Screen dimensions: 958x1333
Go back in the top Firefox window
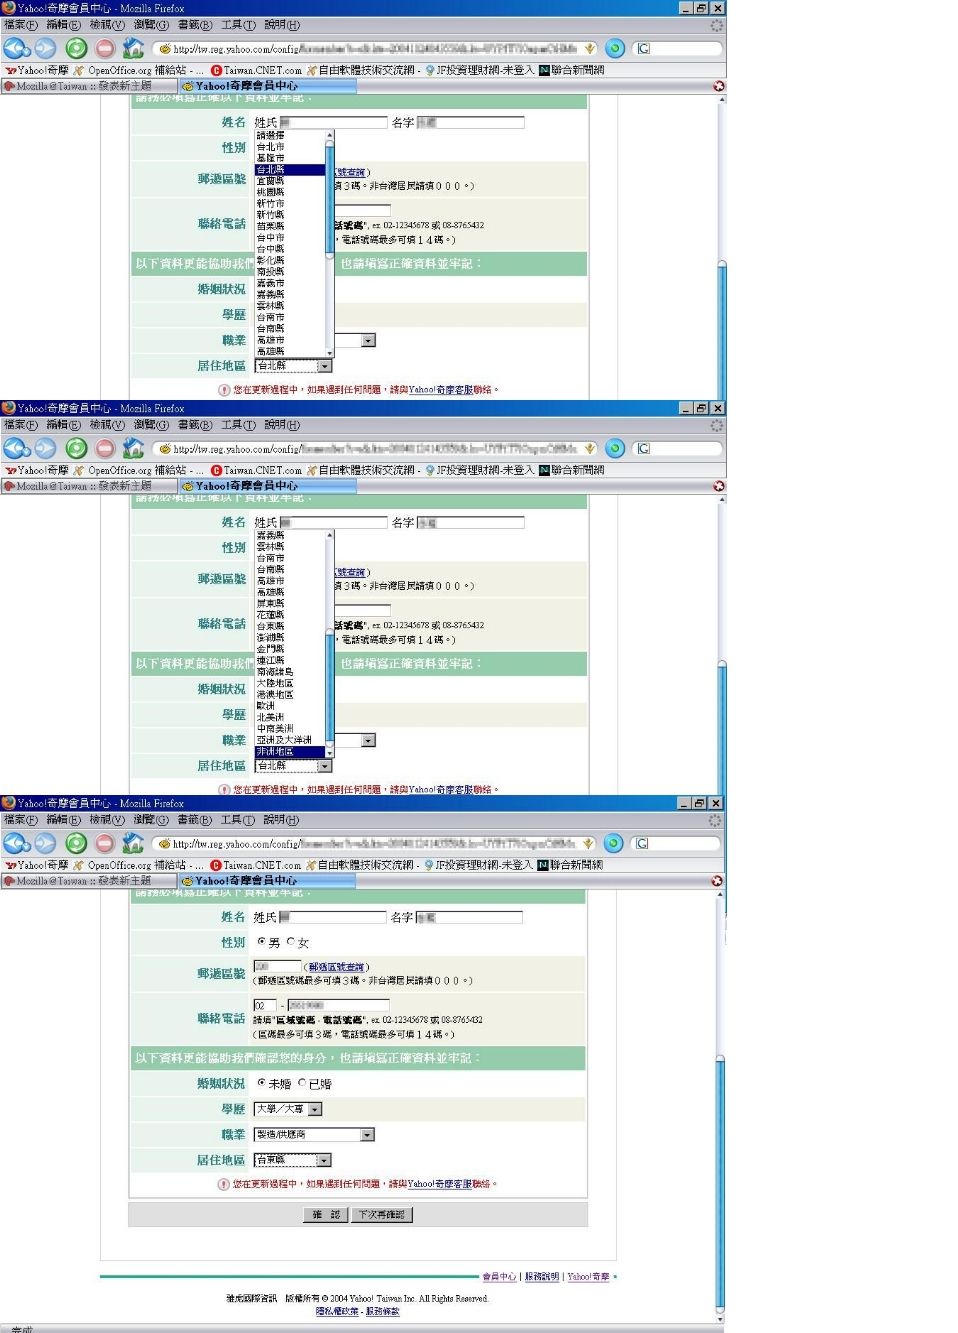[x=15, y=48]
